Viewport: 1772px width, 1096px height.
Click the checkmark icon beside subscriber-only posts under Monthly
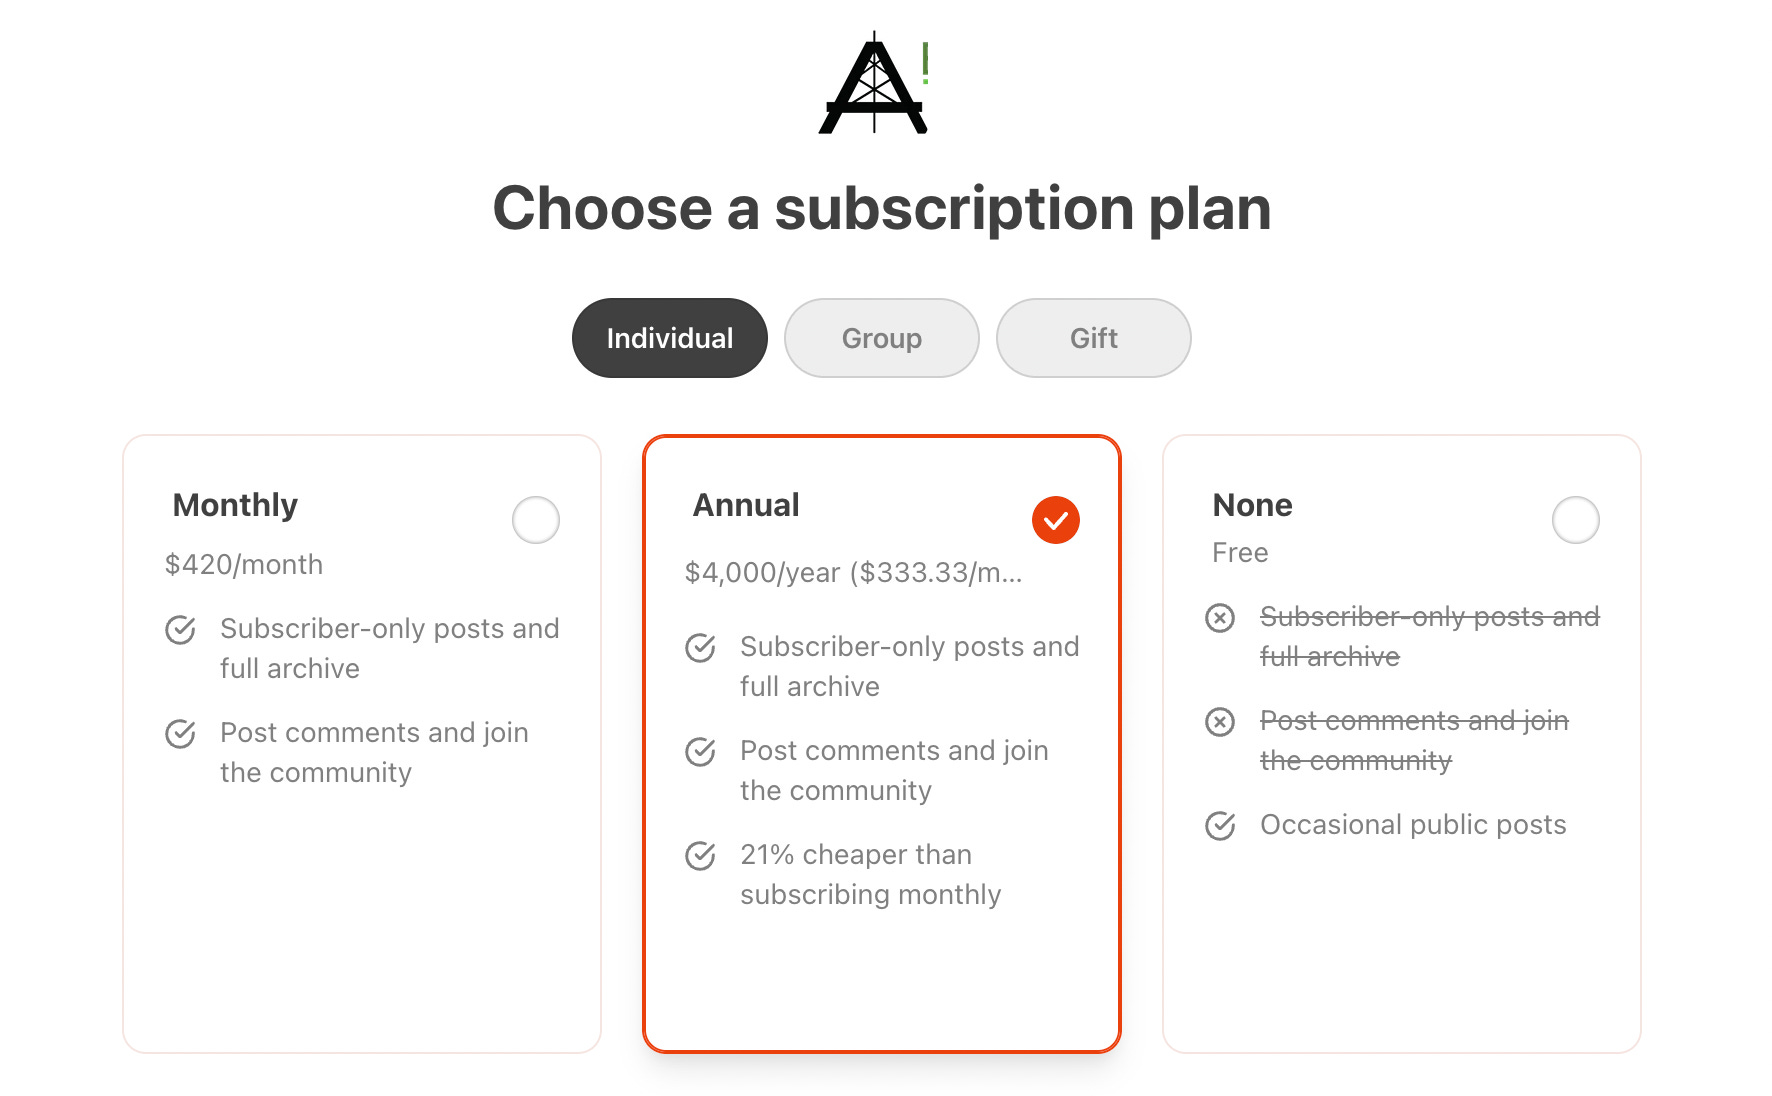[181, 630]
